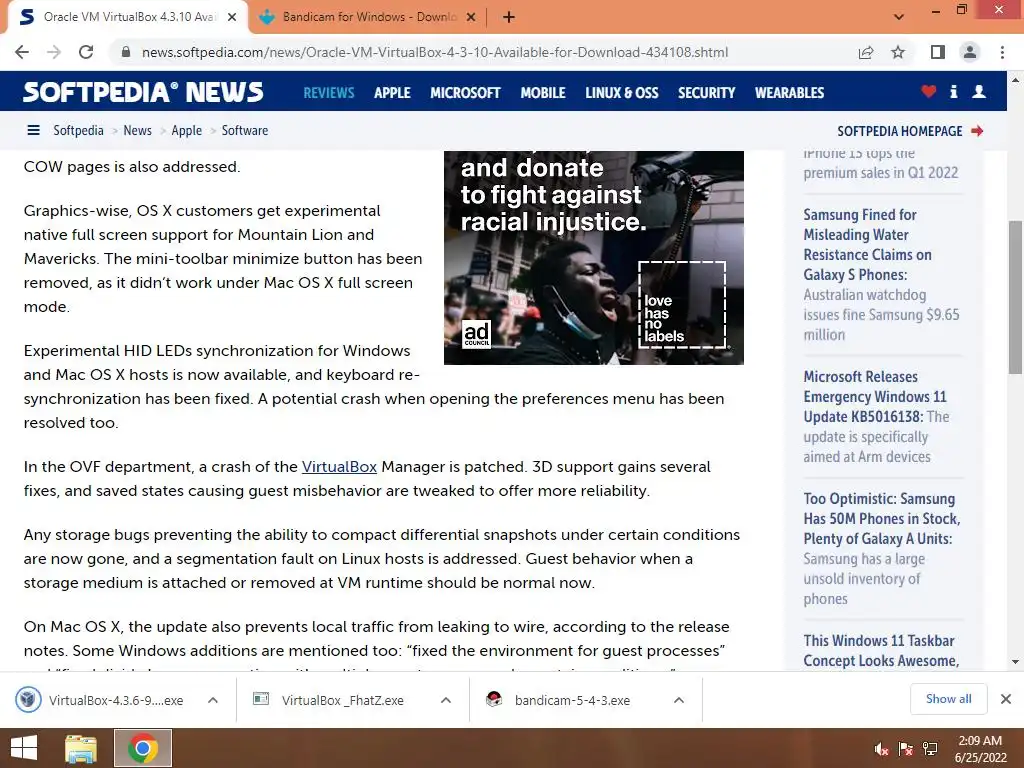Expand options for VirtualBox _FhatZ.exe download
1024x768 pixels.
[446, 700]
